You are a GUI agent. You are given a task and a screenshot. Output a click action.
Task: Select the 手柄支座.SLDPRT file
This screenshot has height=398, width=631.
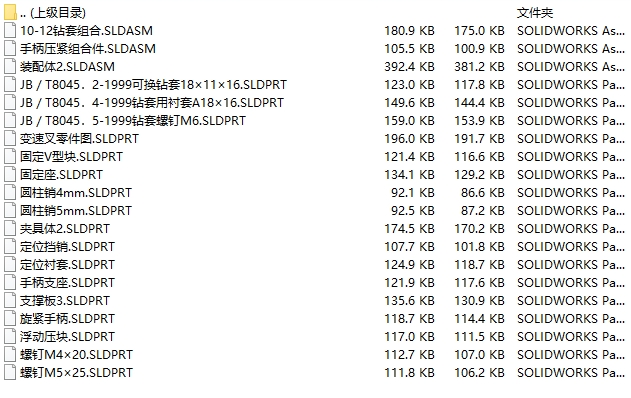click(67, 283)
